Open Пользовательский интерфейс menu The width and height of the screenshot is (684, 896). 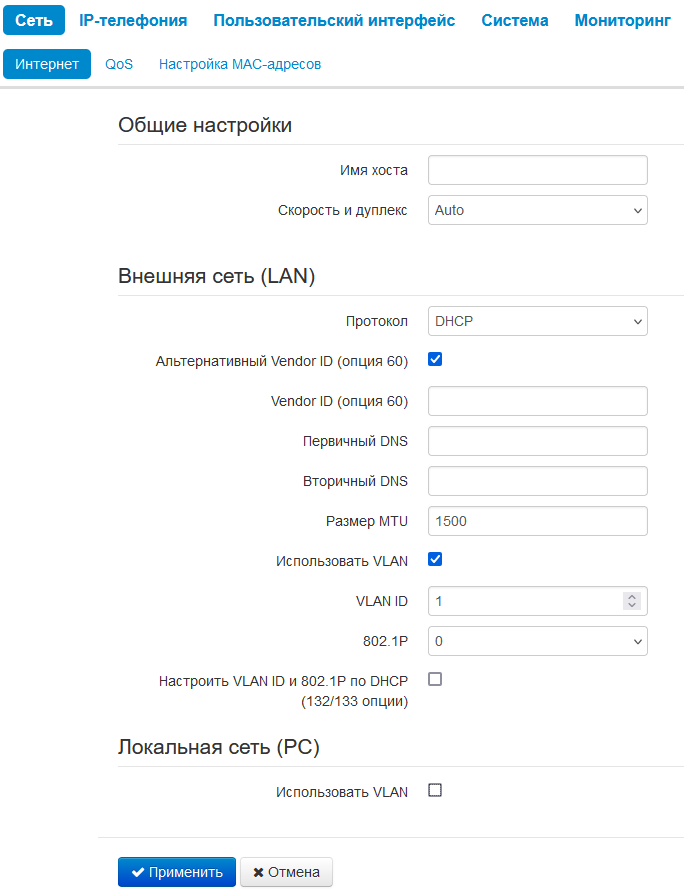pyautogui.click(x=334, y=21)
